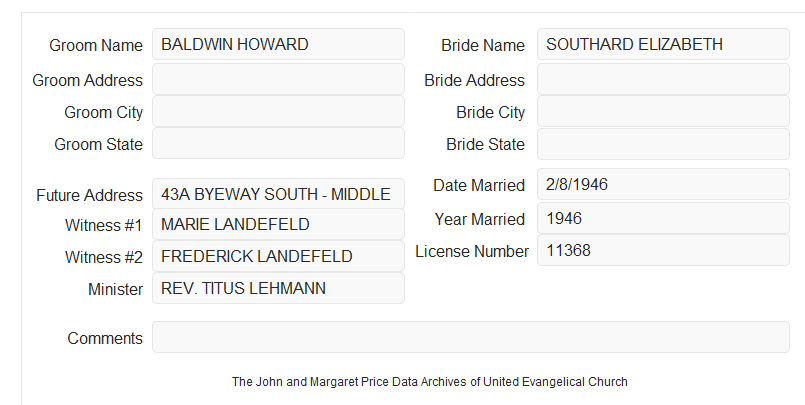805x405 pixels.
Task: Click the Groom State text box
Action: (x=278, y=143)
